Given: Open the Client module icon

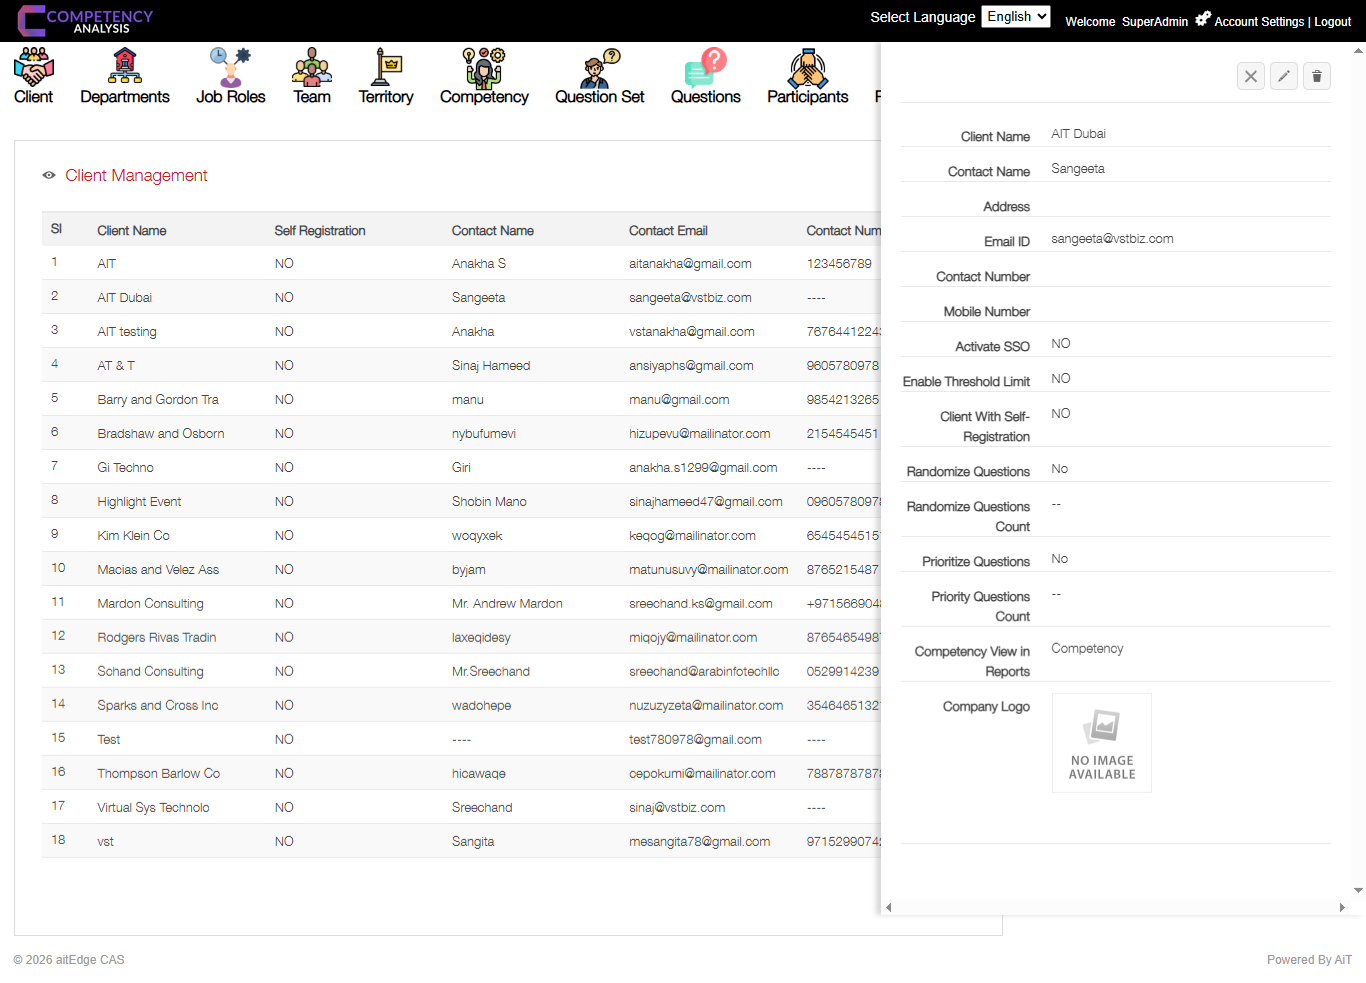Looking at the screenshot, I should pos(33,75).
